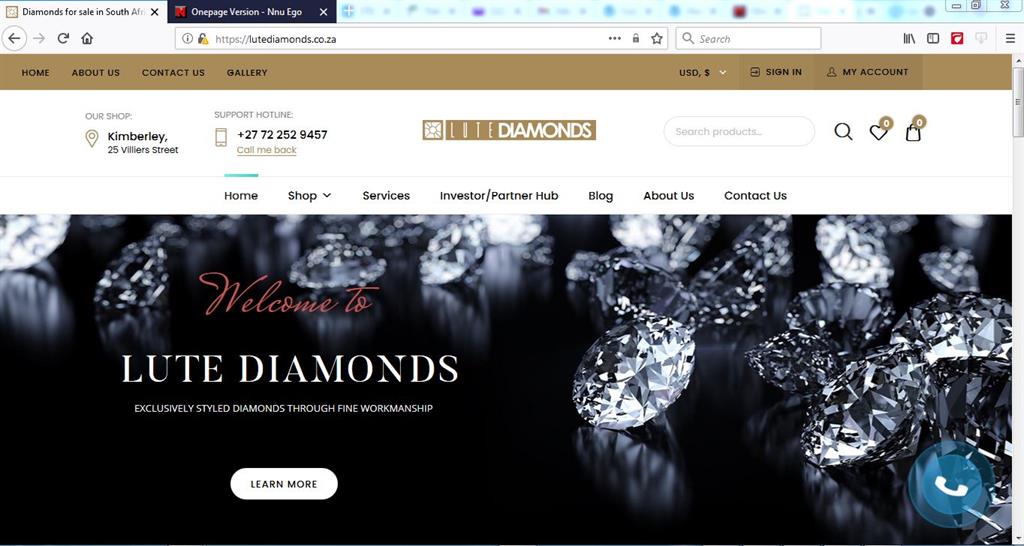Open the browser library icon
Screen dimensions: 1024x546
[909, 39]
